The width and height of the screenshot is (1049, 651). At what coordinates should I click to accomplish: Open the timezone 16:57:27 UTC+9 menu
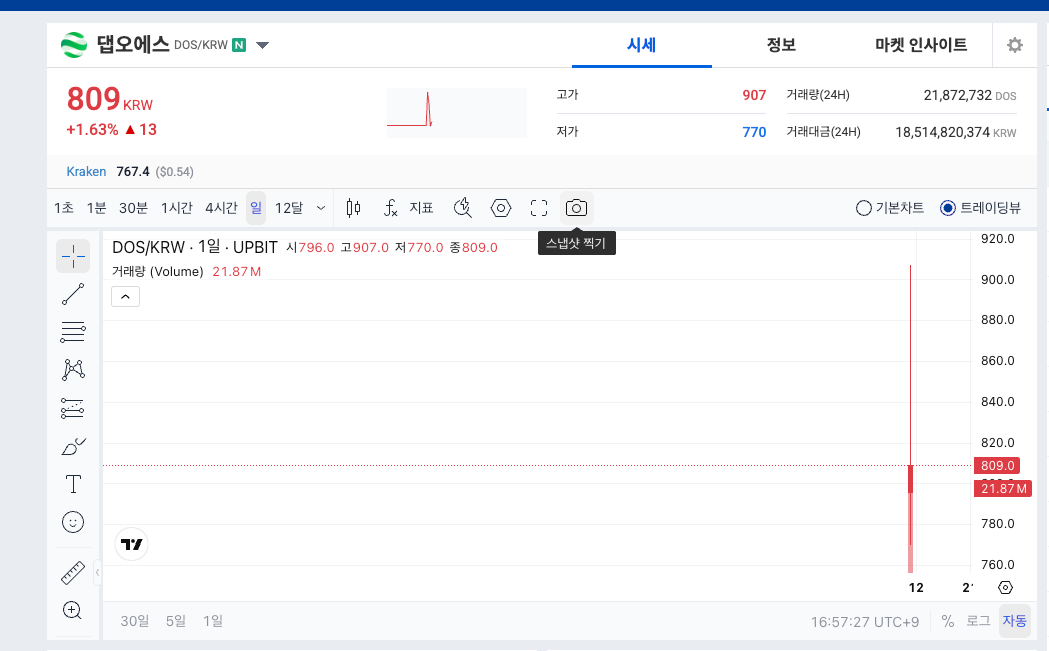coord(865,622)
